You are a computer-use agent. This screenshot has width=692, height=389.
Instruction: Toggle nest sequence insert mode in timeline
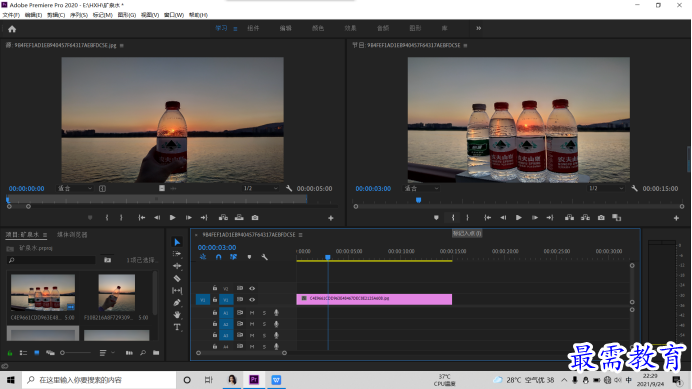(203, 257)
